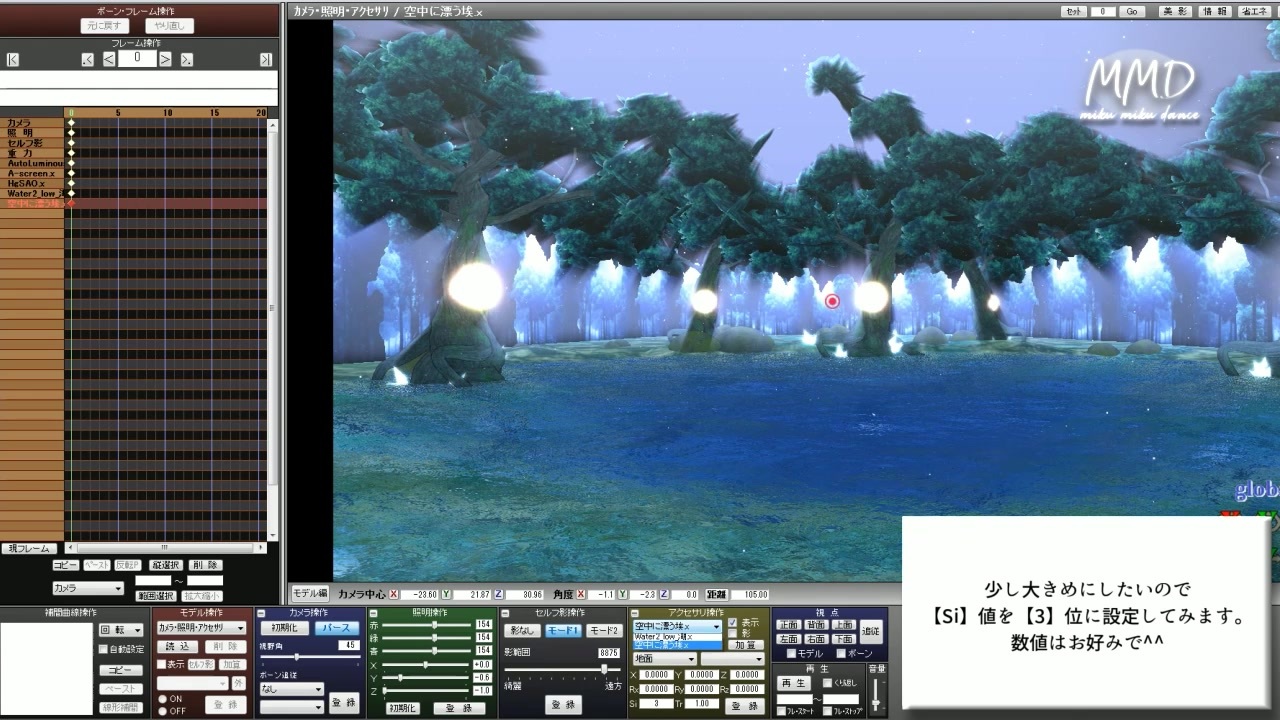1280x720 pixels.
Task: Click 縦選択 button
Action: 165,565
